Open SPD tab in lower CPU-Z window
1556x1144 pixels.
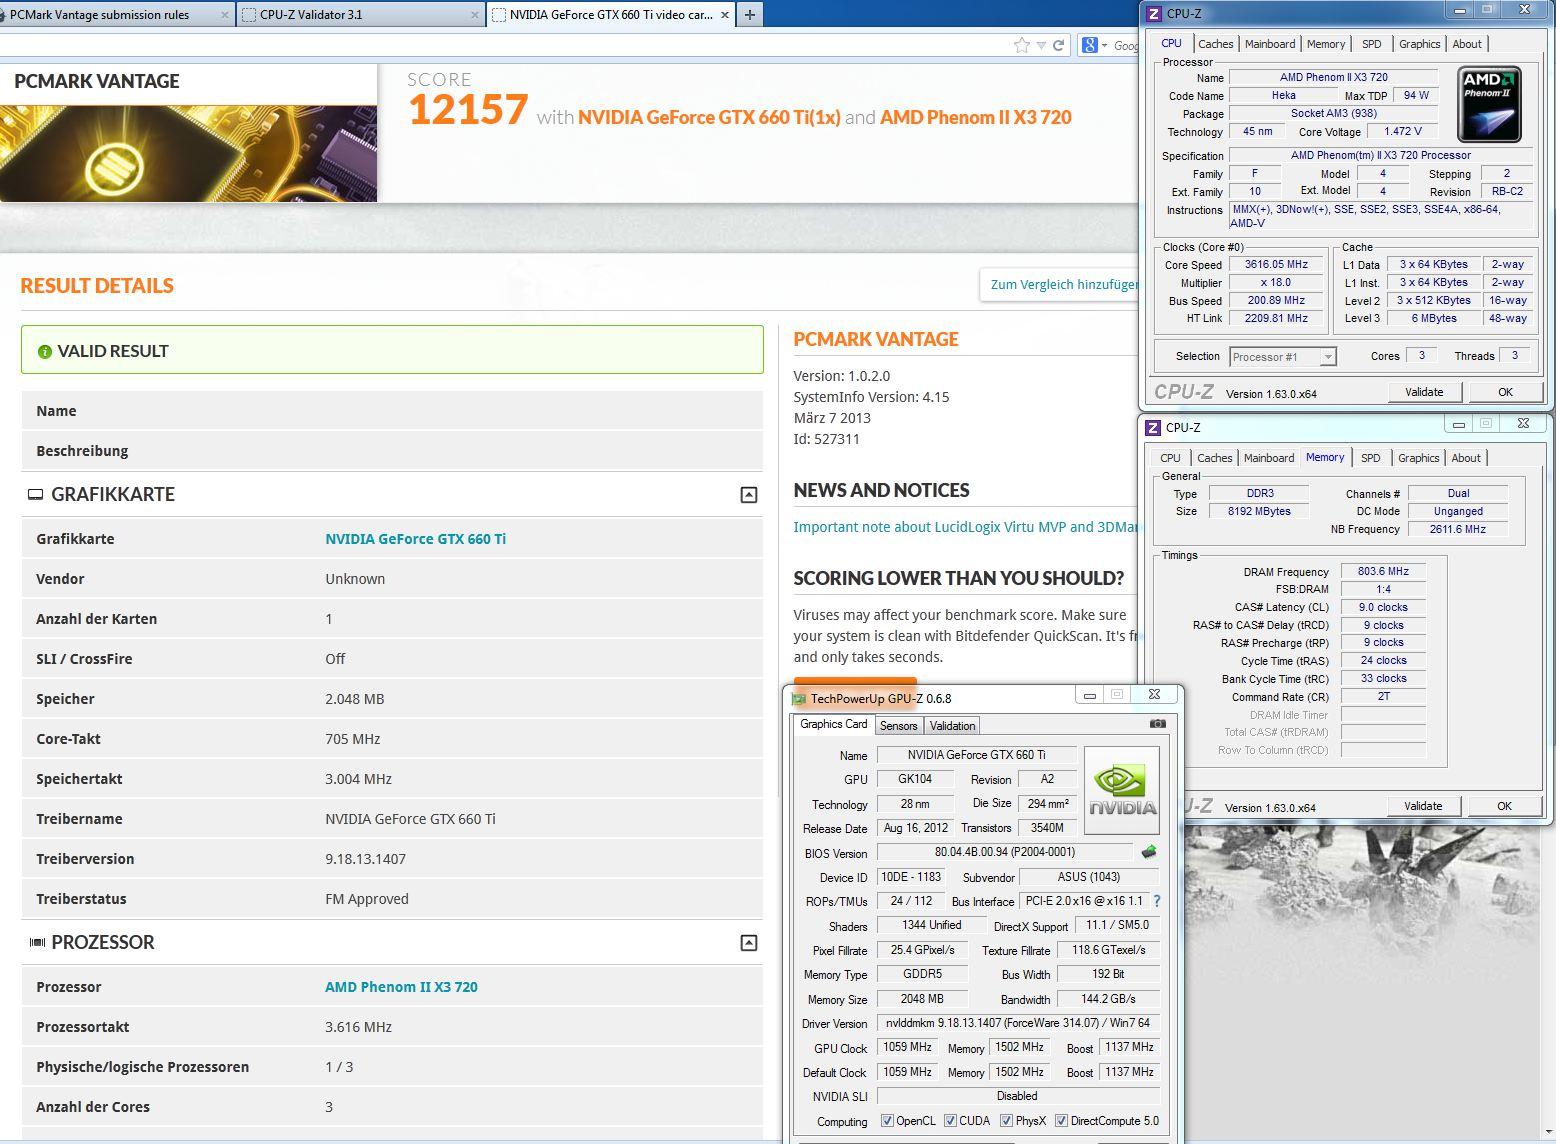tap(1371, 458)
